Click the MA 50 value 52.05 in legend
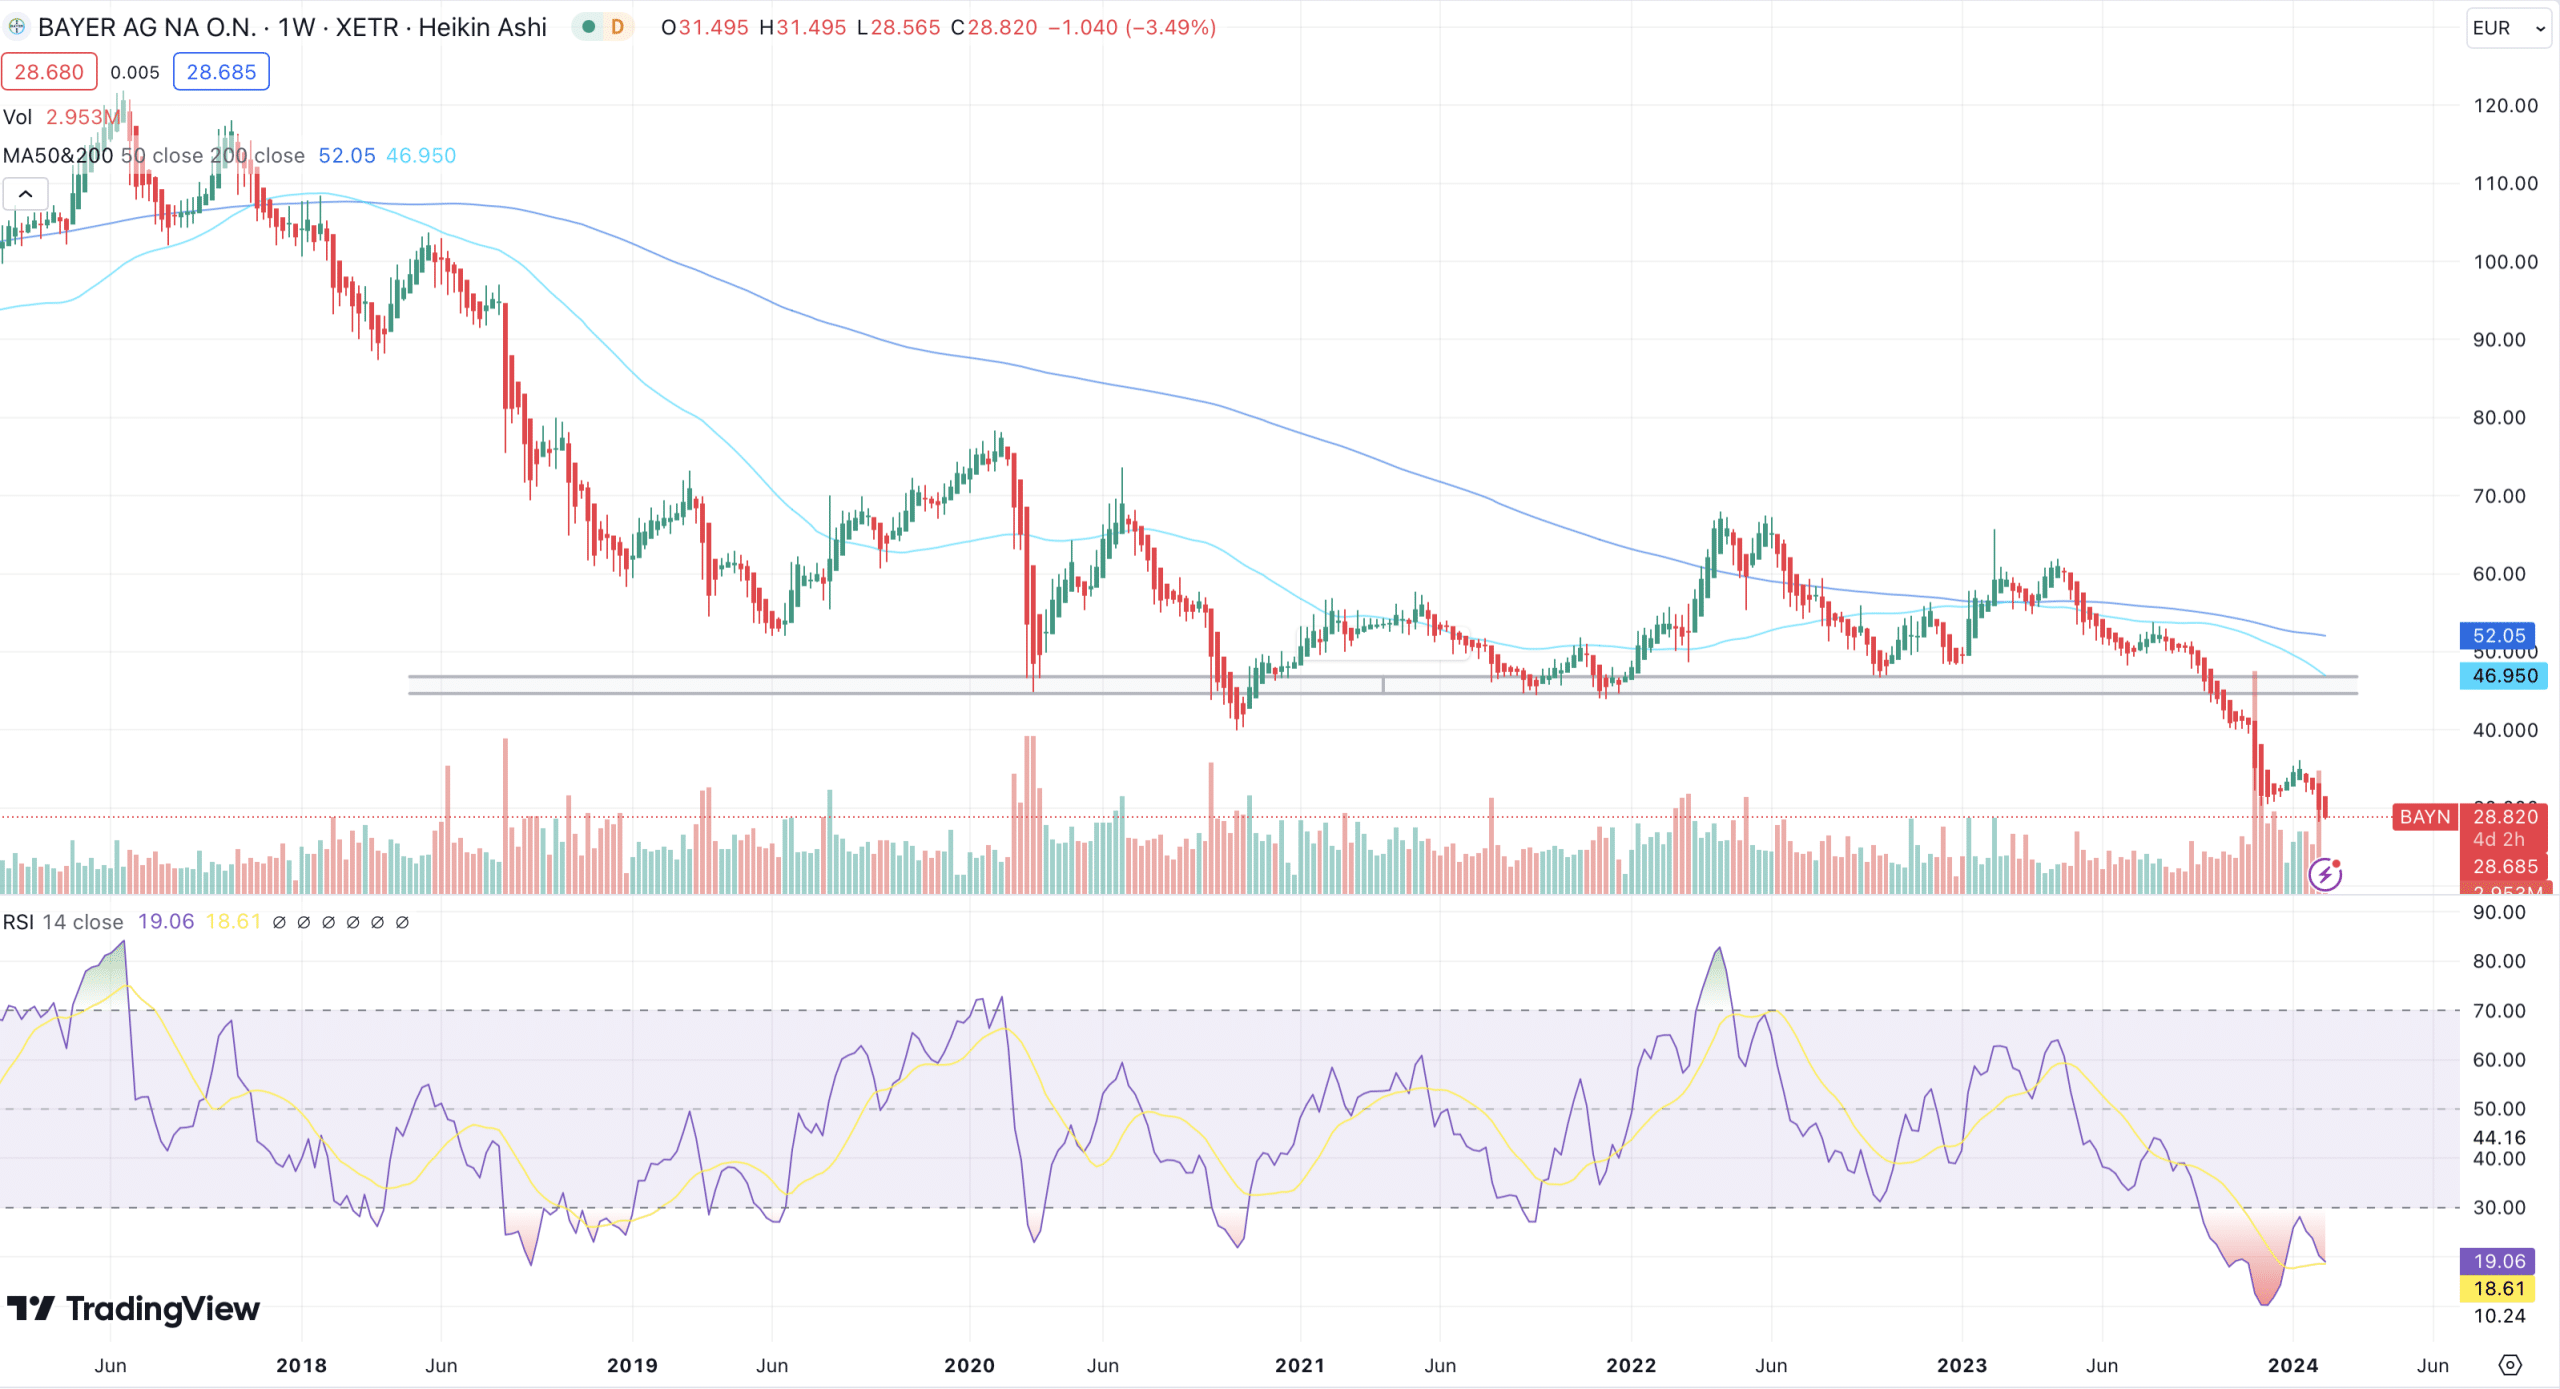Screen dimensions: 2560x1389 coord(347,156)
